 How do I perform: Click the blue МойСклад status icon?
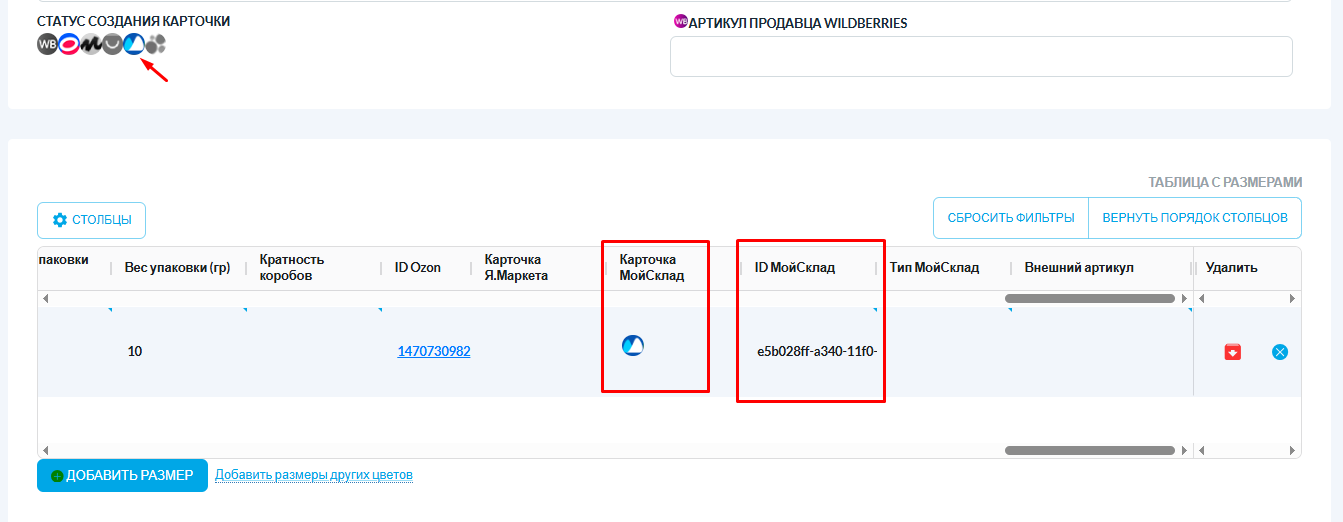click(133, 44)
